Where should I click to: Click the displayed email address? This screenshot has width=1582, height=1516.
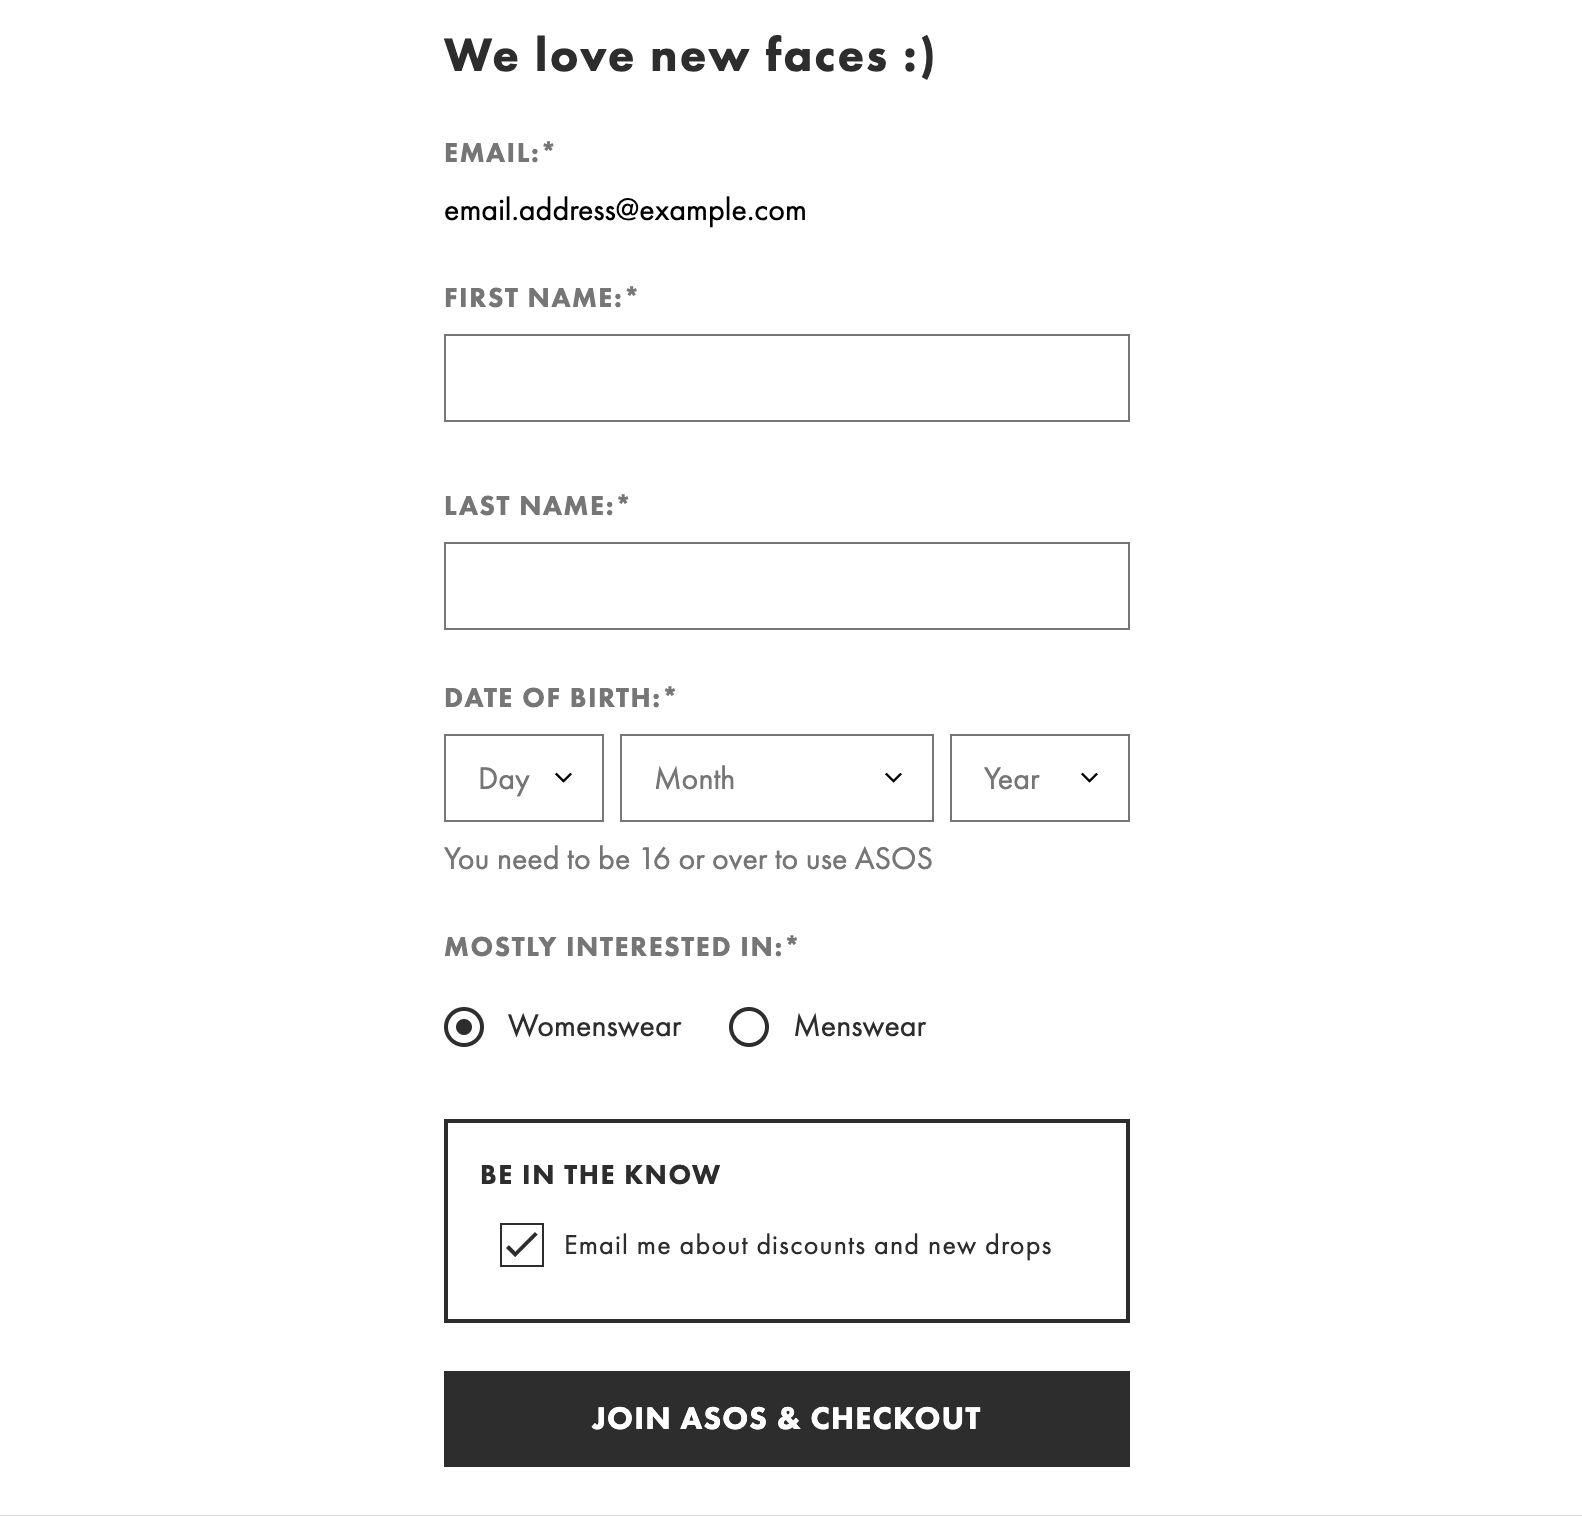click(625, 210)
